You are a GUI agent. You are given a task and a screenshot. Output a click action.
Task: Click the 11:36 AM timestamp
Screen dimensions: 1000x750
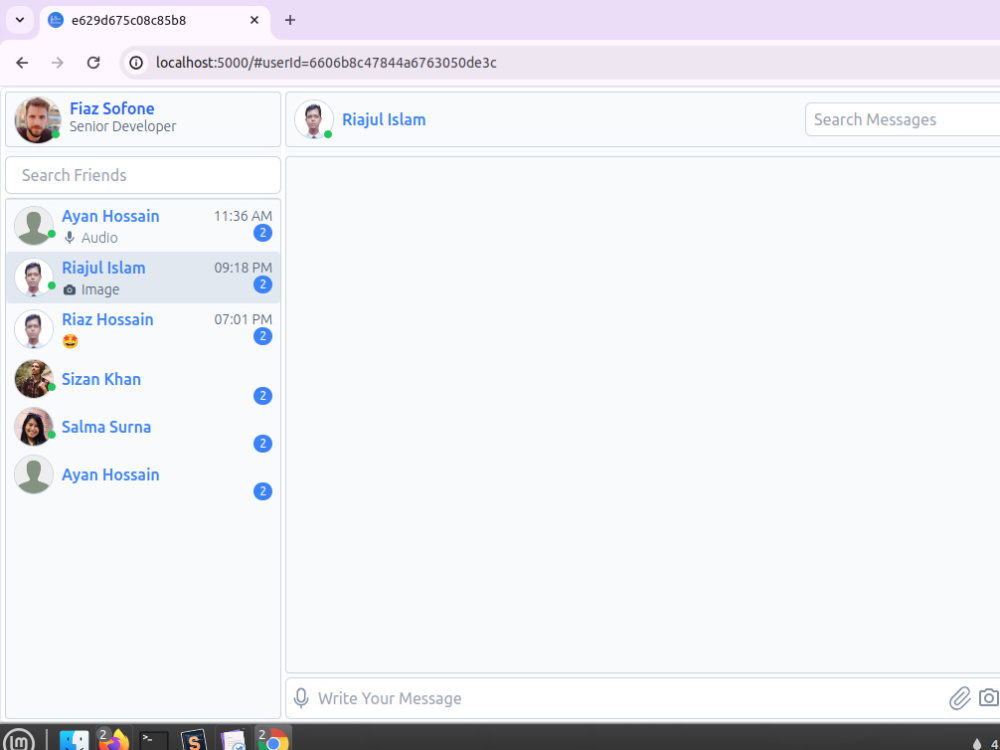pyautogui.click(x=243, y=216)
